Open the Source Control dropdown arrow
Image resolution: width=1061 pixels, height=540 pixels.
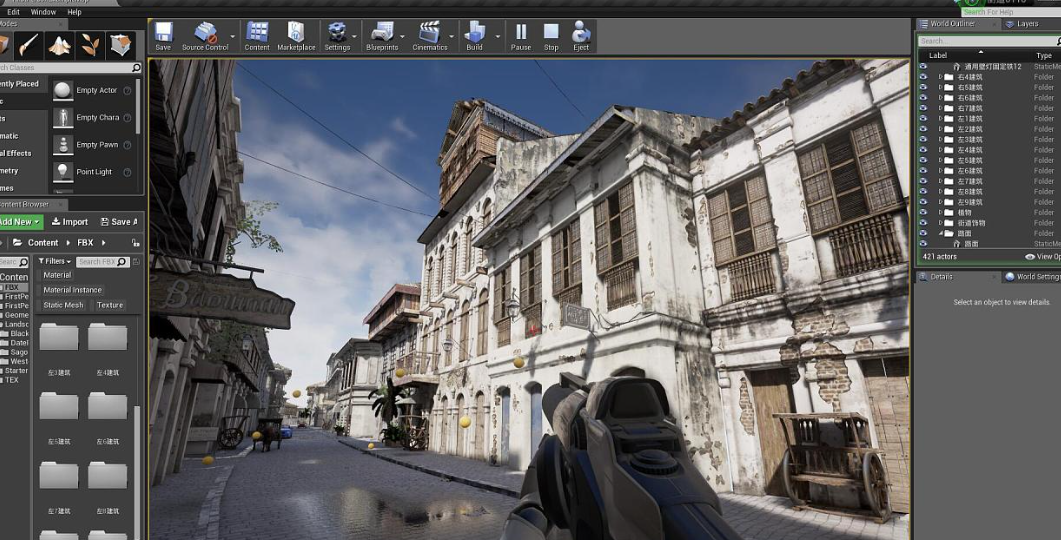coord(233,37)
